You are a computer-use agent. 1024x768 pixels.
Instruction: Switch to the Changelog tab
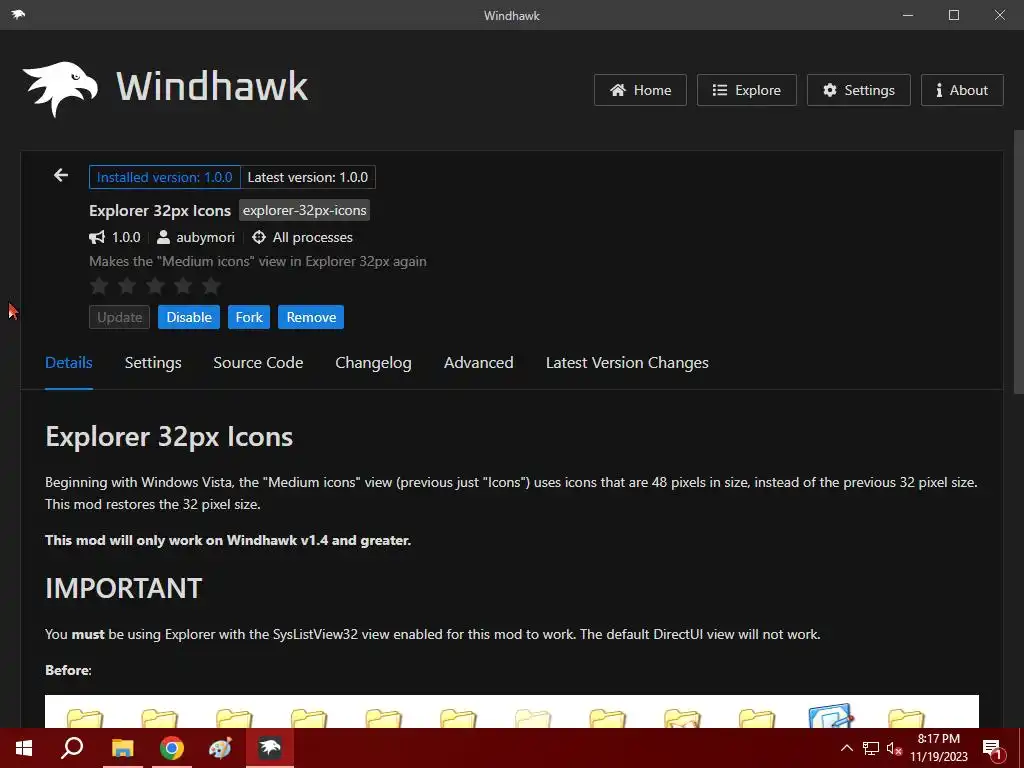pyautogui.click(x=374, y=362)
